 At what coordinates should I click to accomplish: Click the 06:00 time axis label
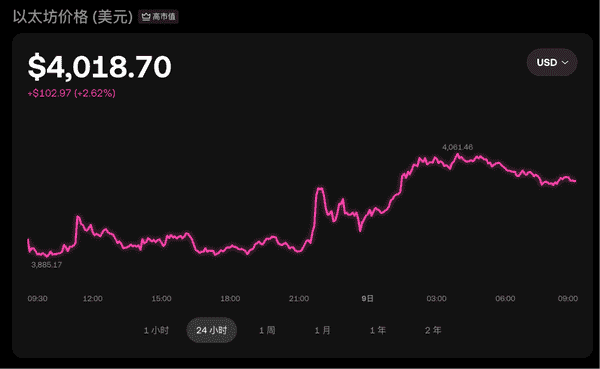[505, 299]
